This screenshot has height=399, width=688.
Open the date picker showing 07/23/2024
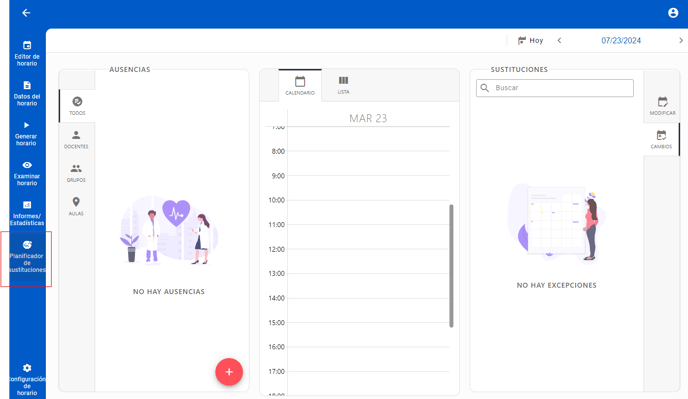tap(621, 40)
